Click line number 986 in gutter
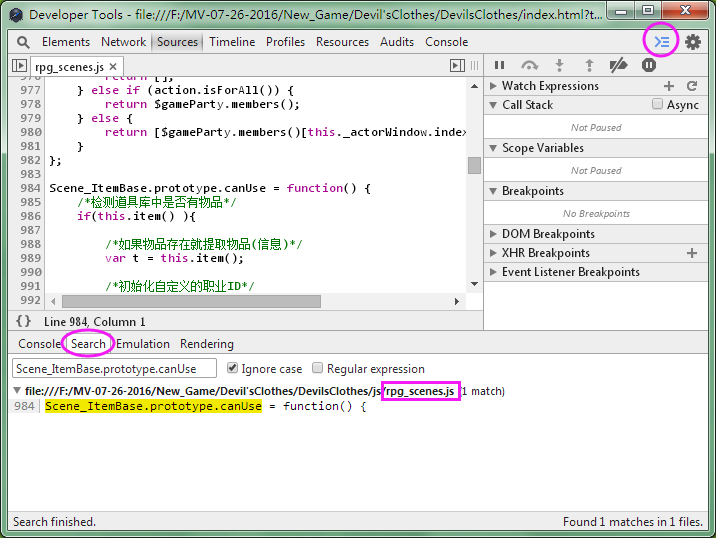716x538 pixels. pos(30,216)
